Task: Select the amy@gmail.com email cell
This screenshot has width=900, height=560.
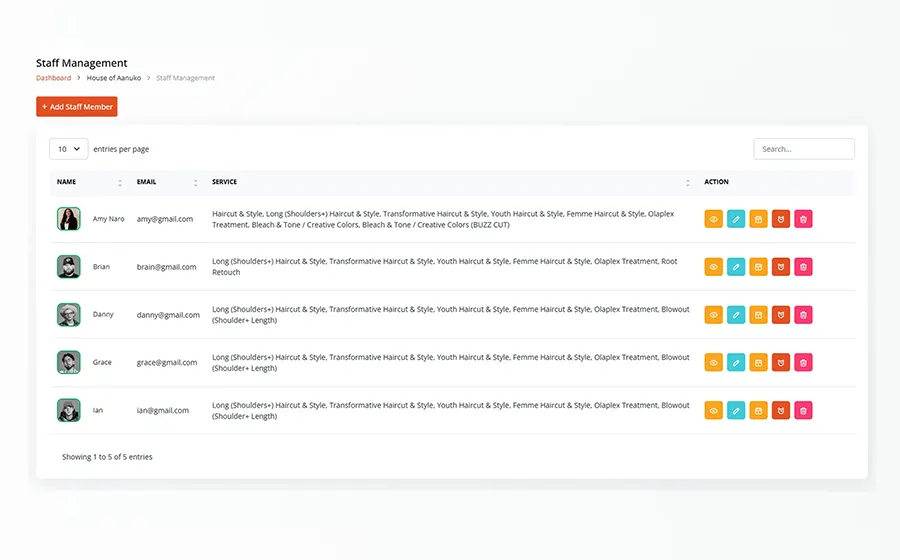Action: point(165,219)
